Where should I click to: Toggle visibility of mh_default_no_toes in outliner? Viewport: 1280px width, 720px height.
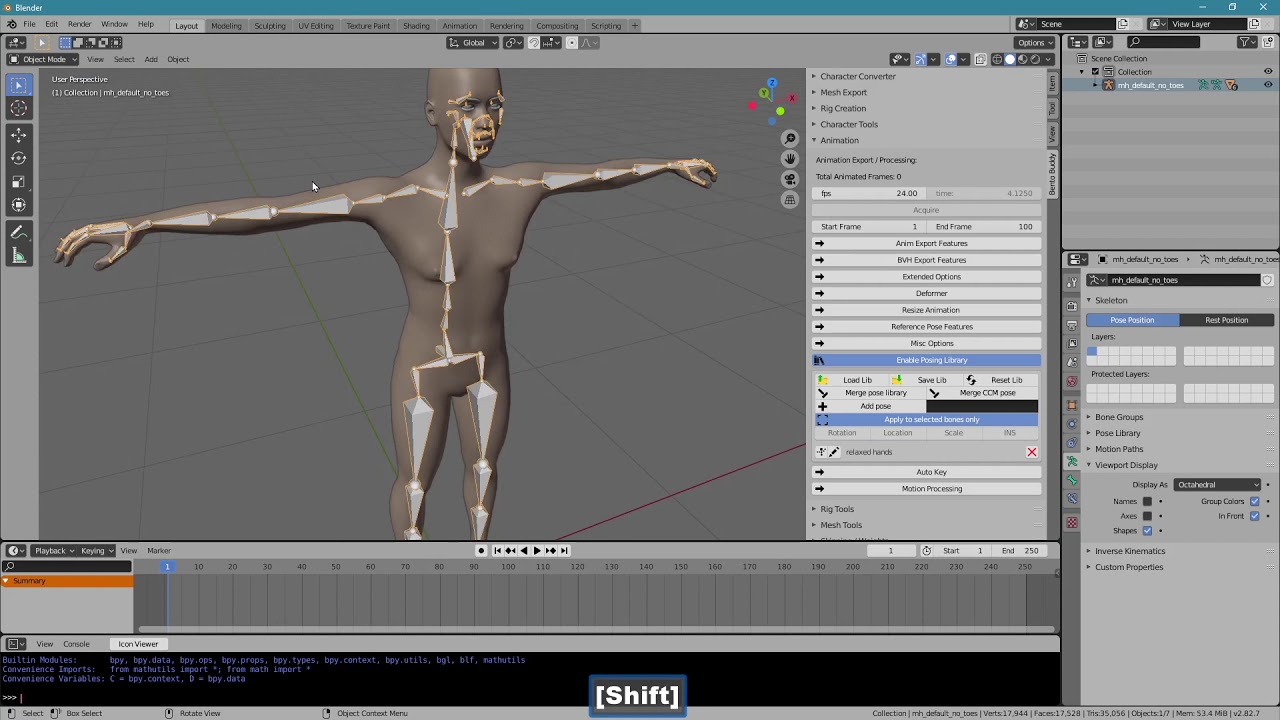click(x=1268, y=85)
